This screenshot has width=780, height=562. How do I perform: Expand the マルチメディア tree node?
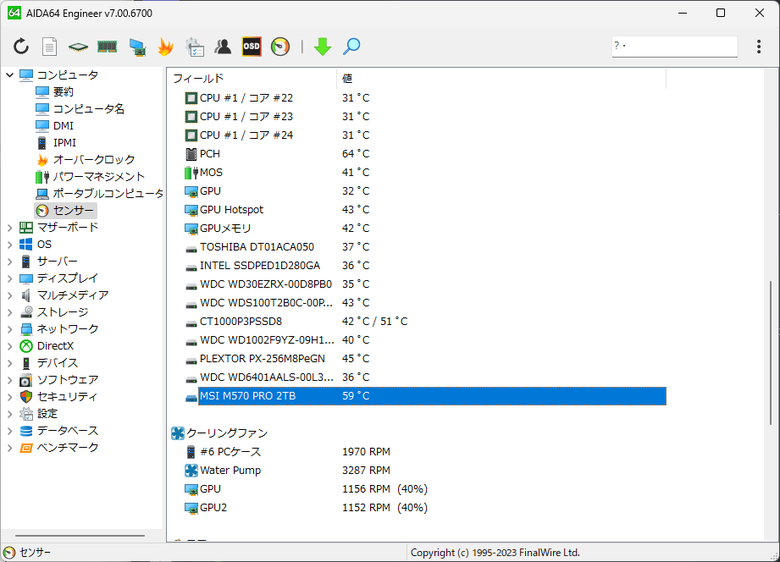(x=9, y=295)
